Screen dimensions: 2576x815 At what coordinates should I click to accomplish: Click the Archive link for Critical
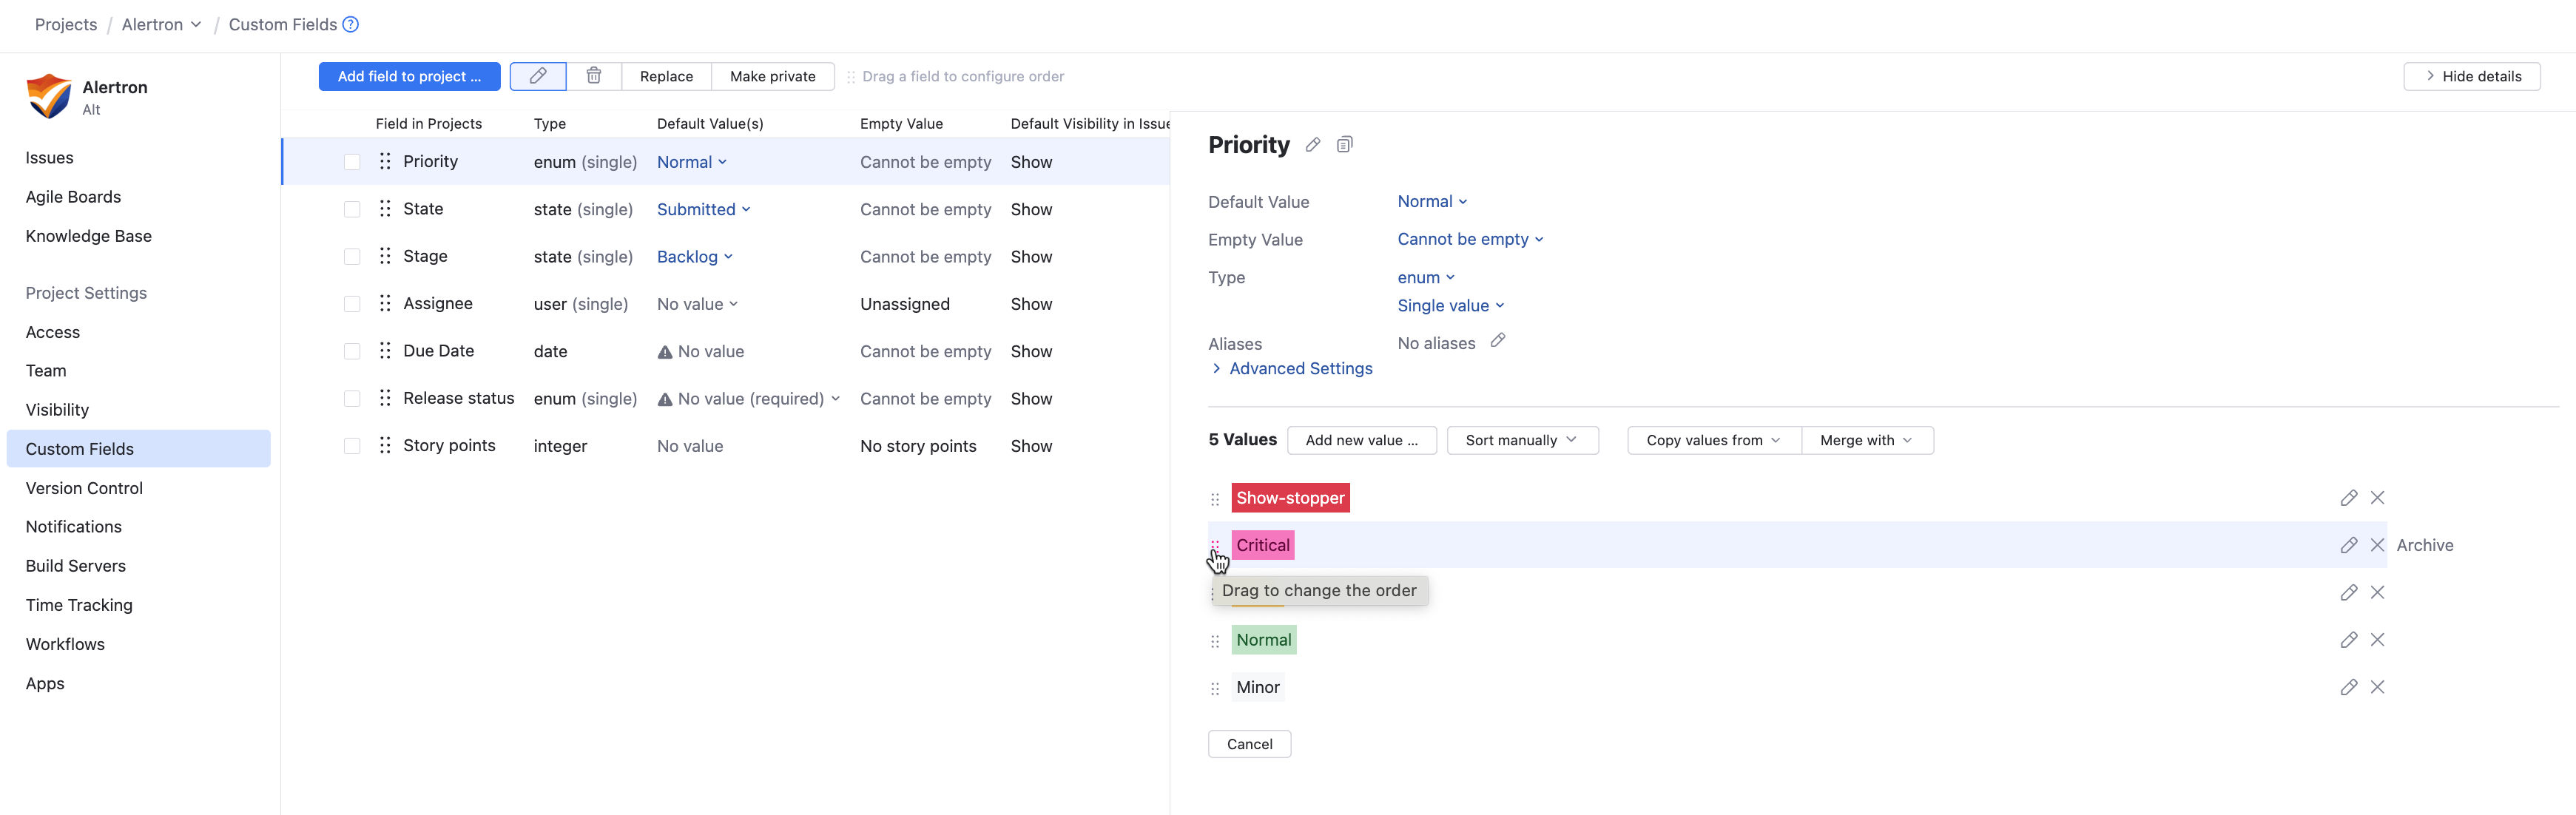(x=2424, y=545)
